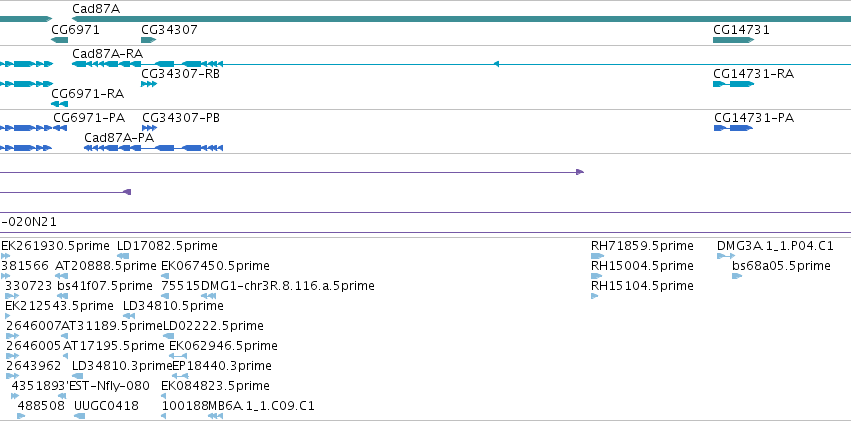851x421 pixels.
Task: Select the CG34307 gene glyph
Action: click(148, 40)
